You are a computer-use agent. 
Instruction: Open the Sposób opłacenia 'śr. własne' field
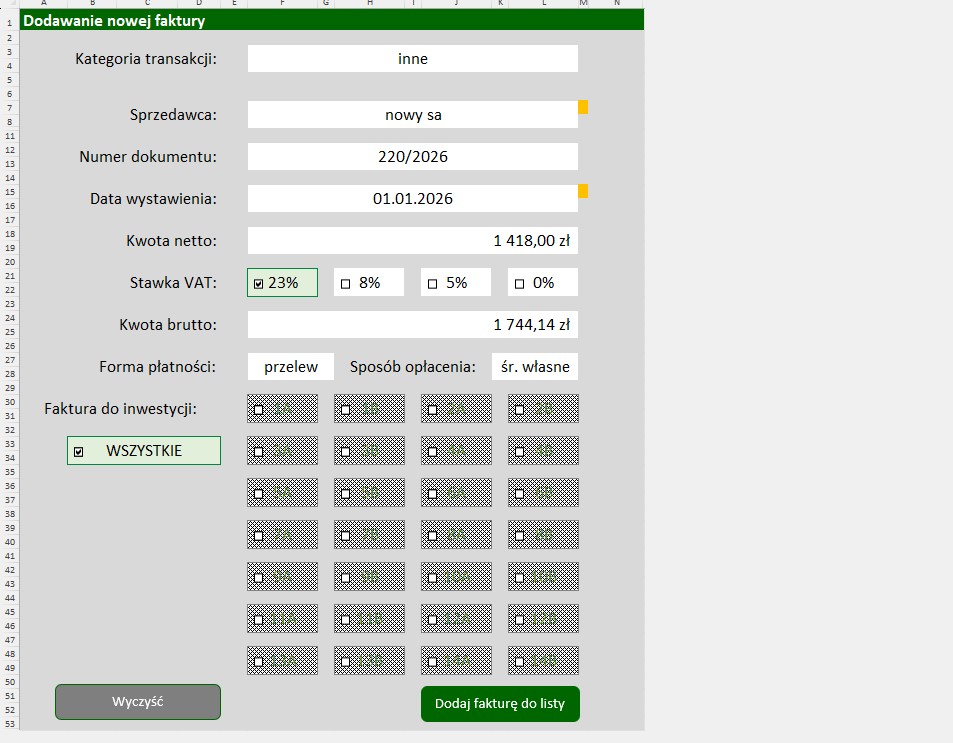click(x=535, y=367)
